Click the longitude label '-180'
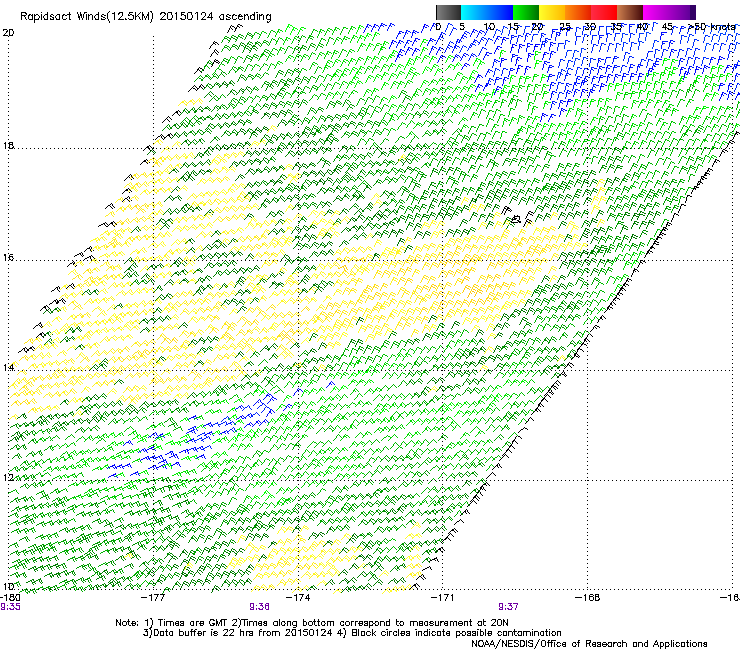The width and height of the screenshot is (740, 650). tap(10, 597)
